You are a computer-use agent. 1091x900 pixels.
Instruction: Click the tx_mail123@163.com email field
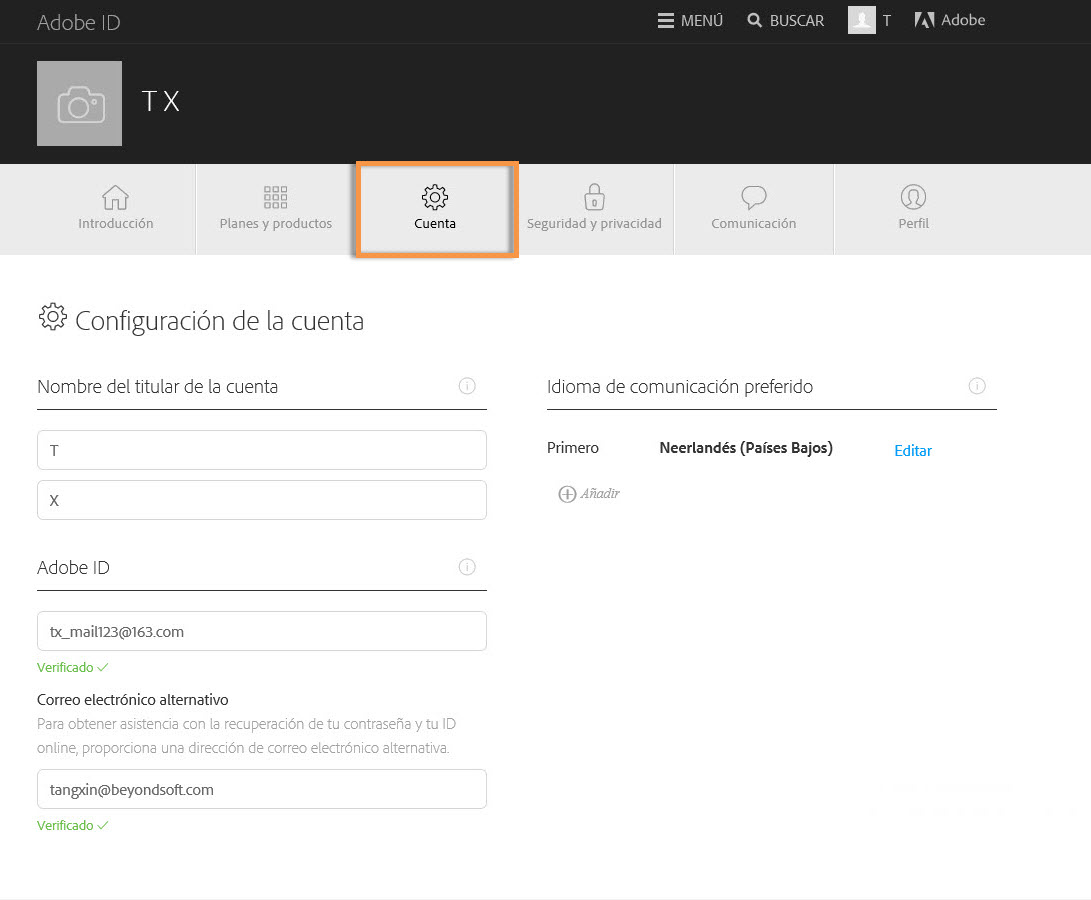(262, 631)
